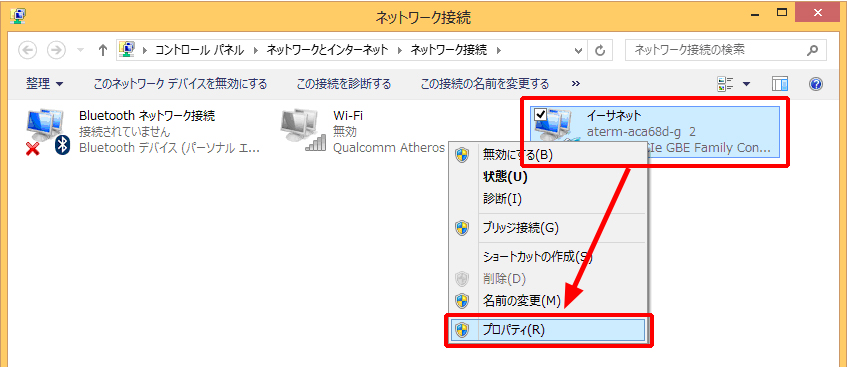Toggle the イーサネット item checkbox

(541, 115)
